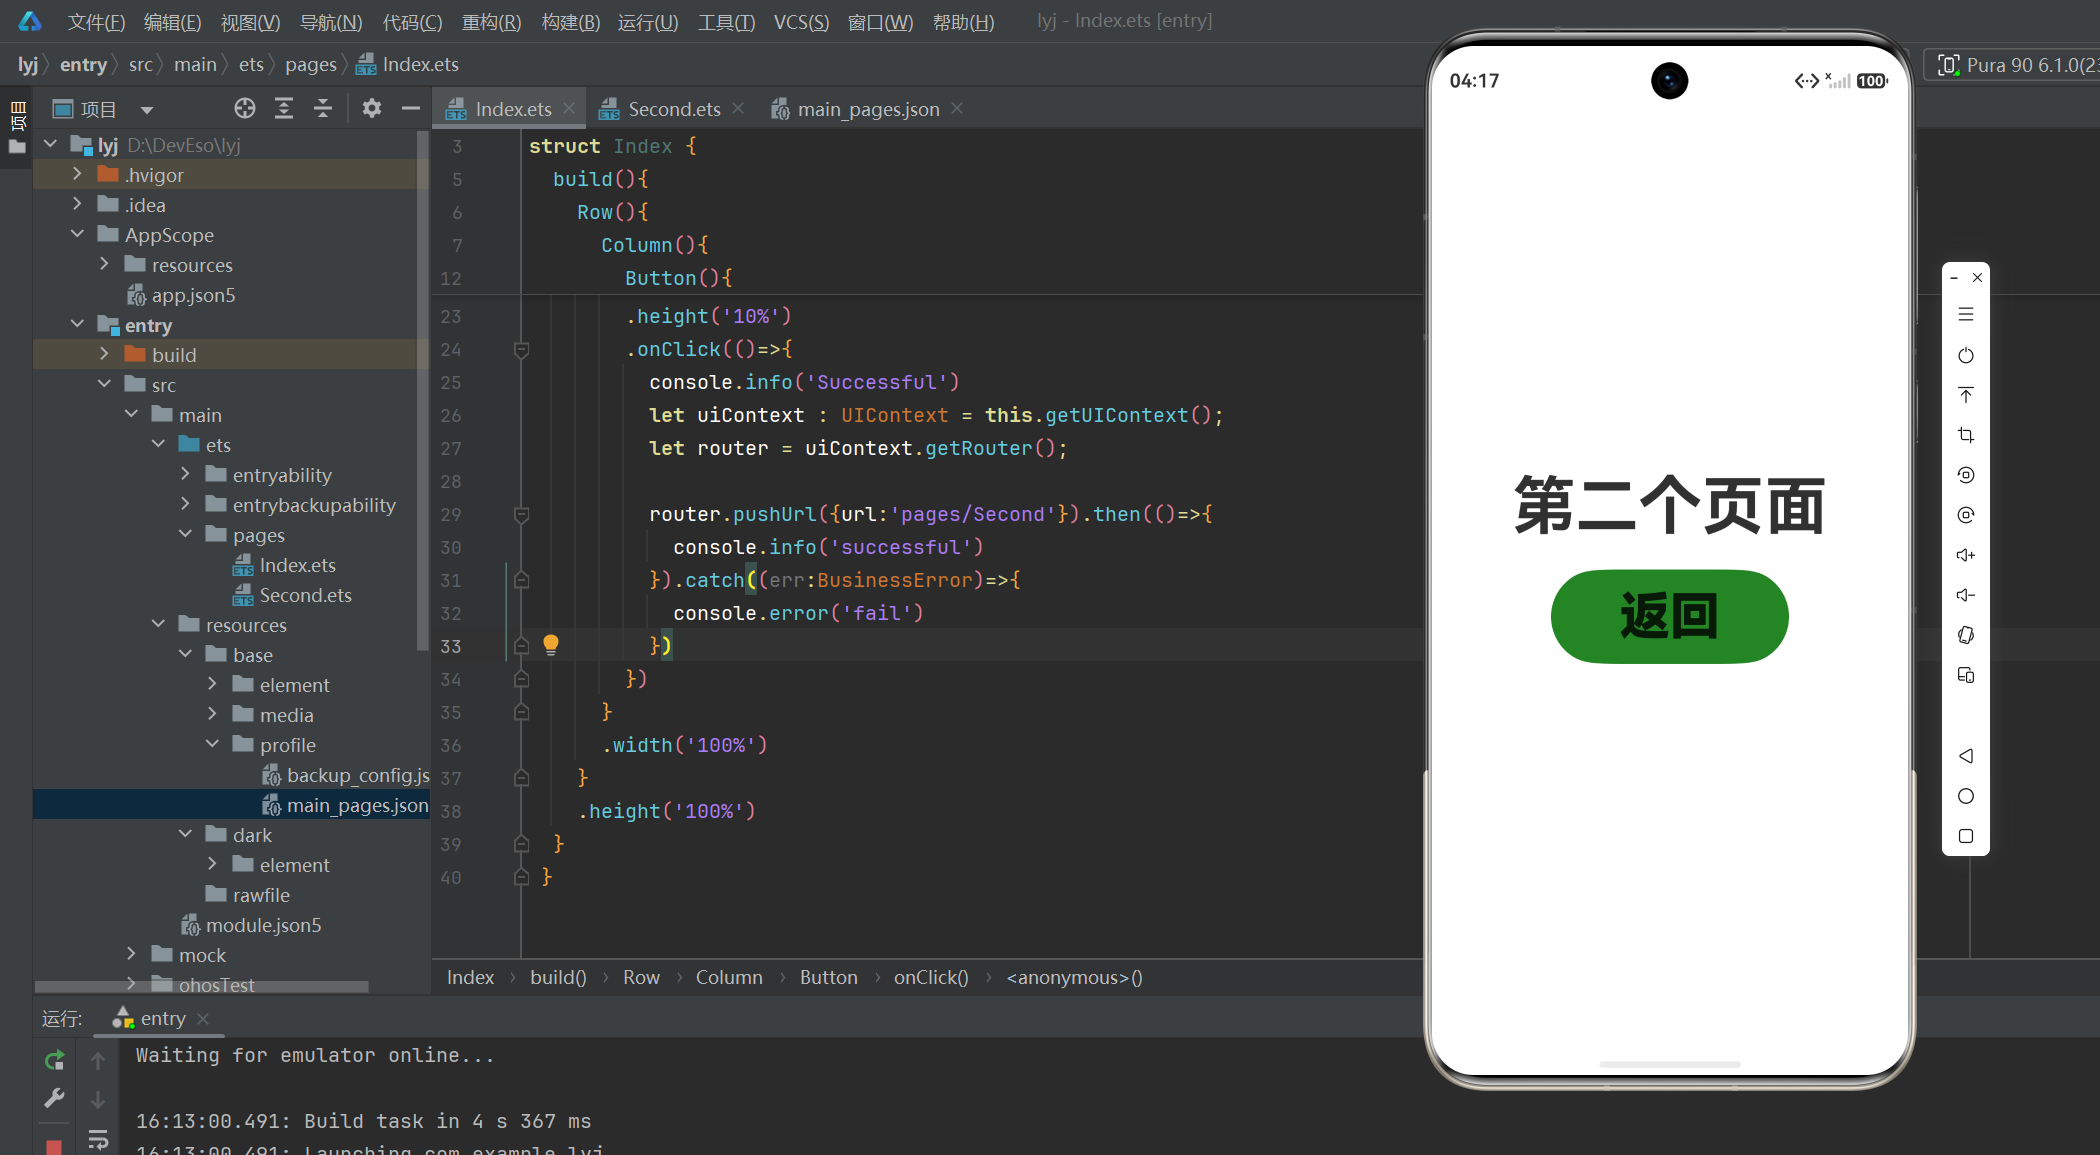Click the emulator multi-device icon
Screen dimensions: 2100x1155
coord(1965,675)
